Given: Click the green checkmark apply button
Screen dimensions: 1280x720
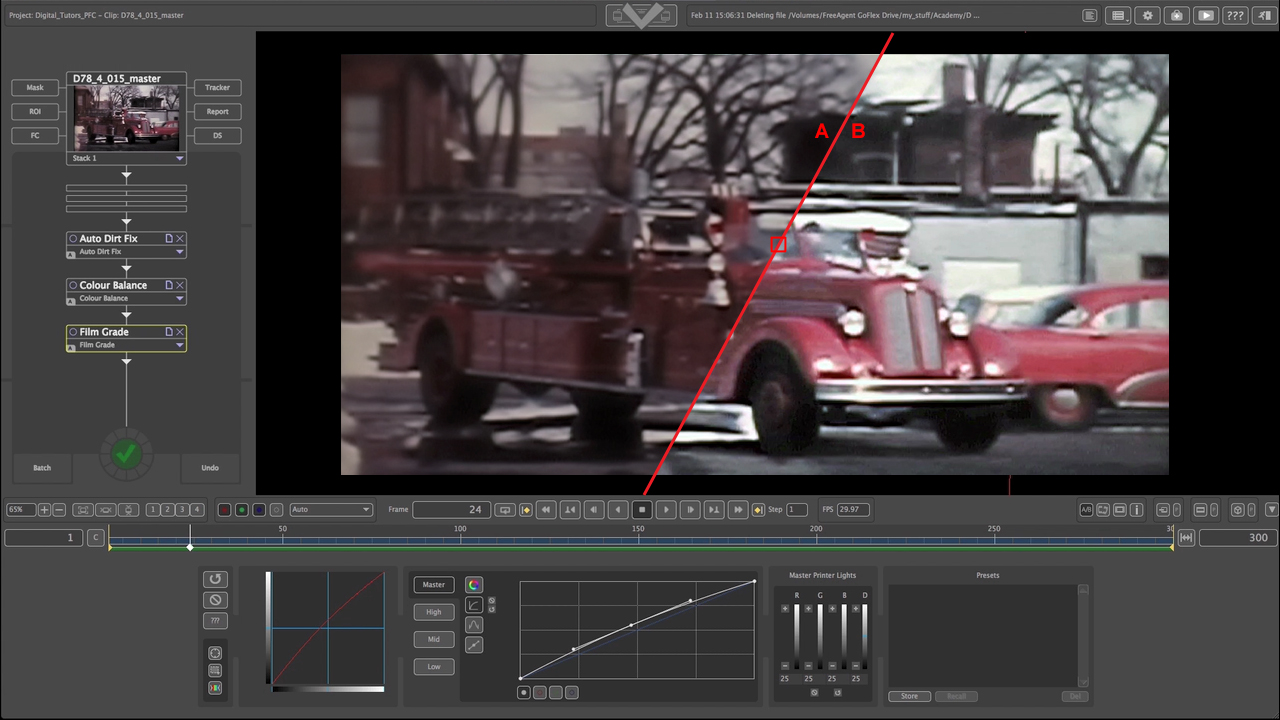Looking at the screenshot, I should coord(126,454).
